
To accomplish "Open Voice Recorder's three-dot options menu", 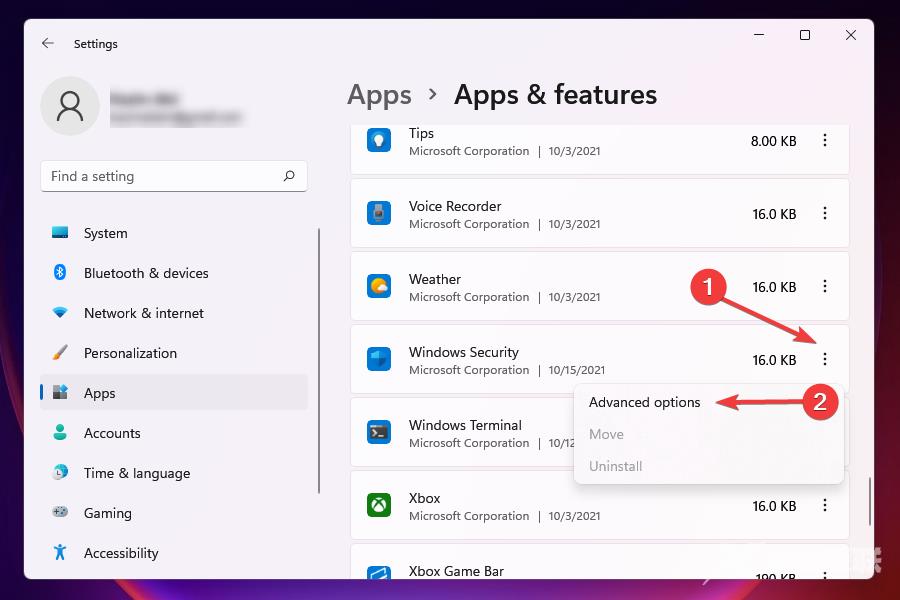I will pos(825,213).
